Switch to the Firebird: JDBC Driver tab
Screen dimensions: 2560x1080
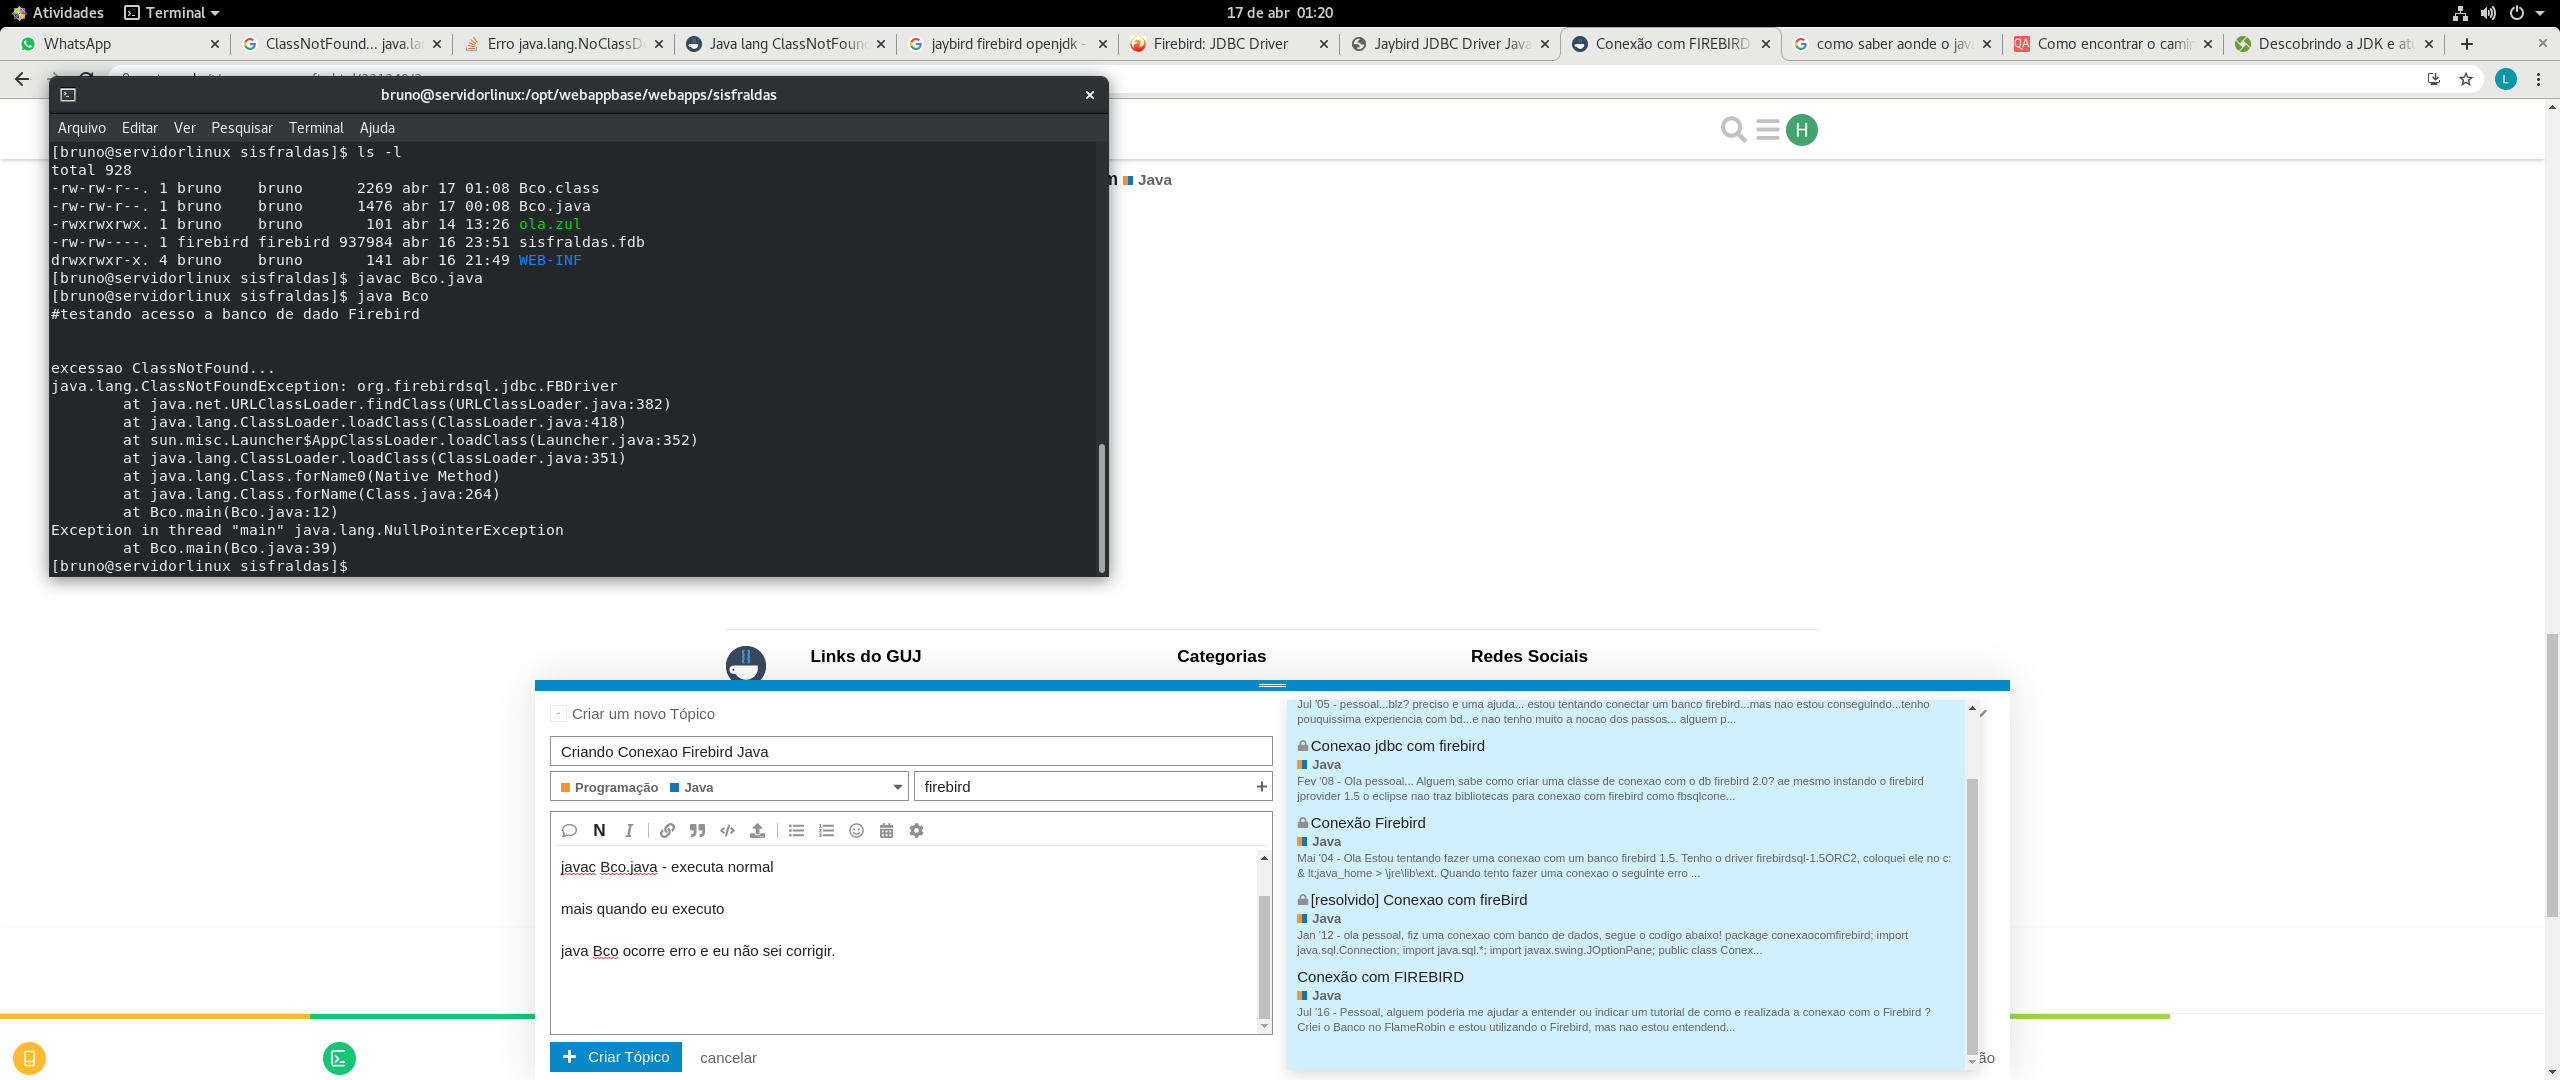(x=1220, y=44)
